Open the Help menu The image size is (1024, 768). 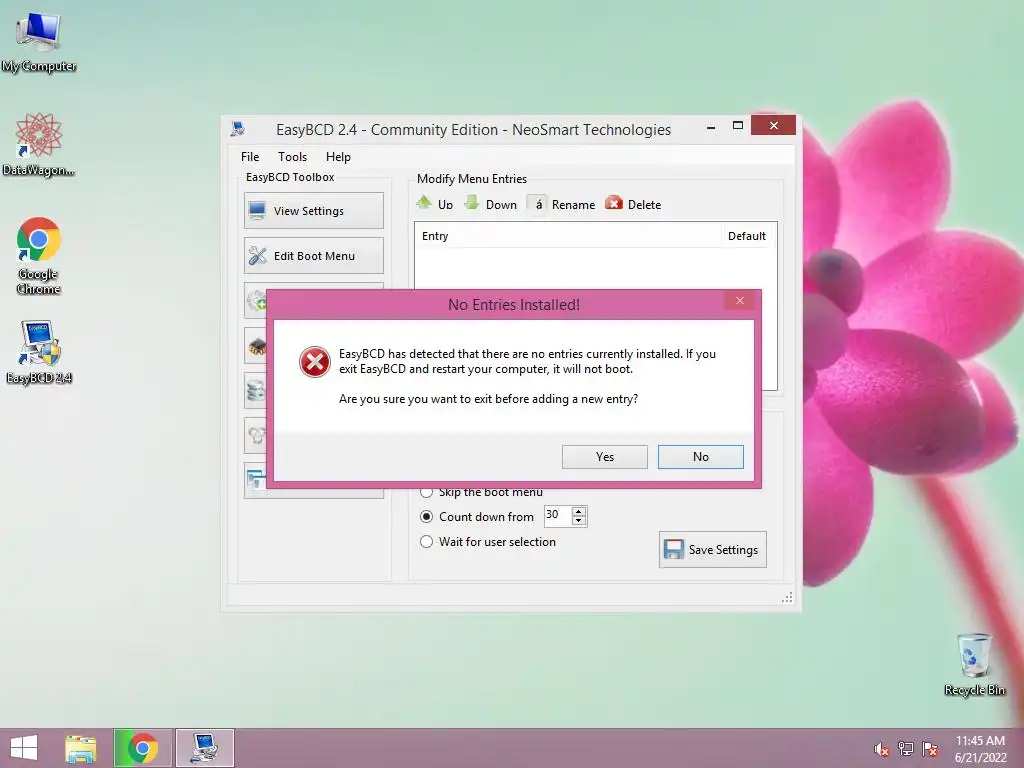pyautogui.click(x=338, y=157)
